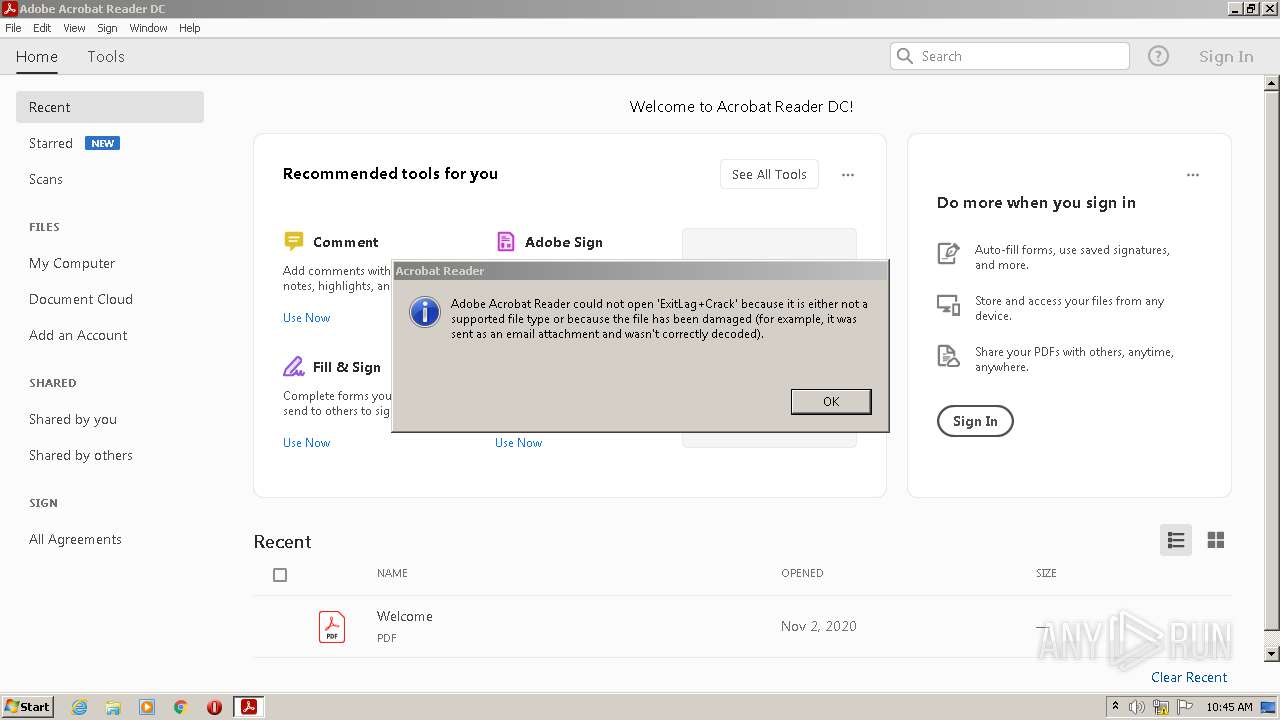Screen dimensions: 1280x720
Task: Tick the select-all checkbox in Recent list
Action: (280, 575)
